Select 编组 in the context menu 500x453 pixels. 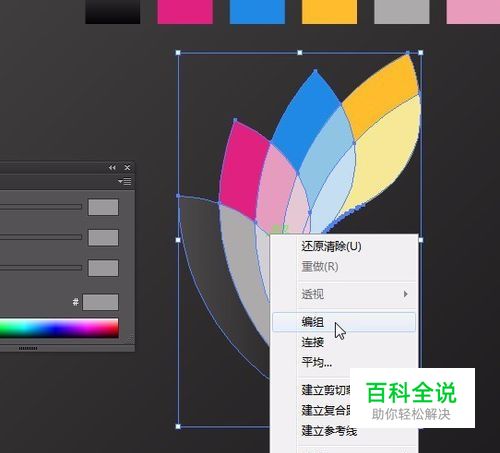(x=344, y=322)
